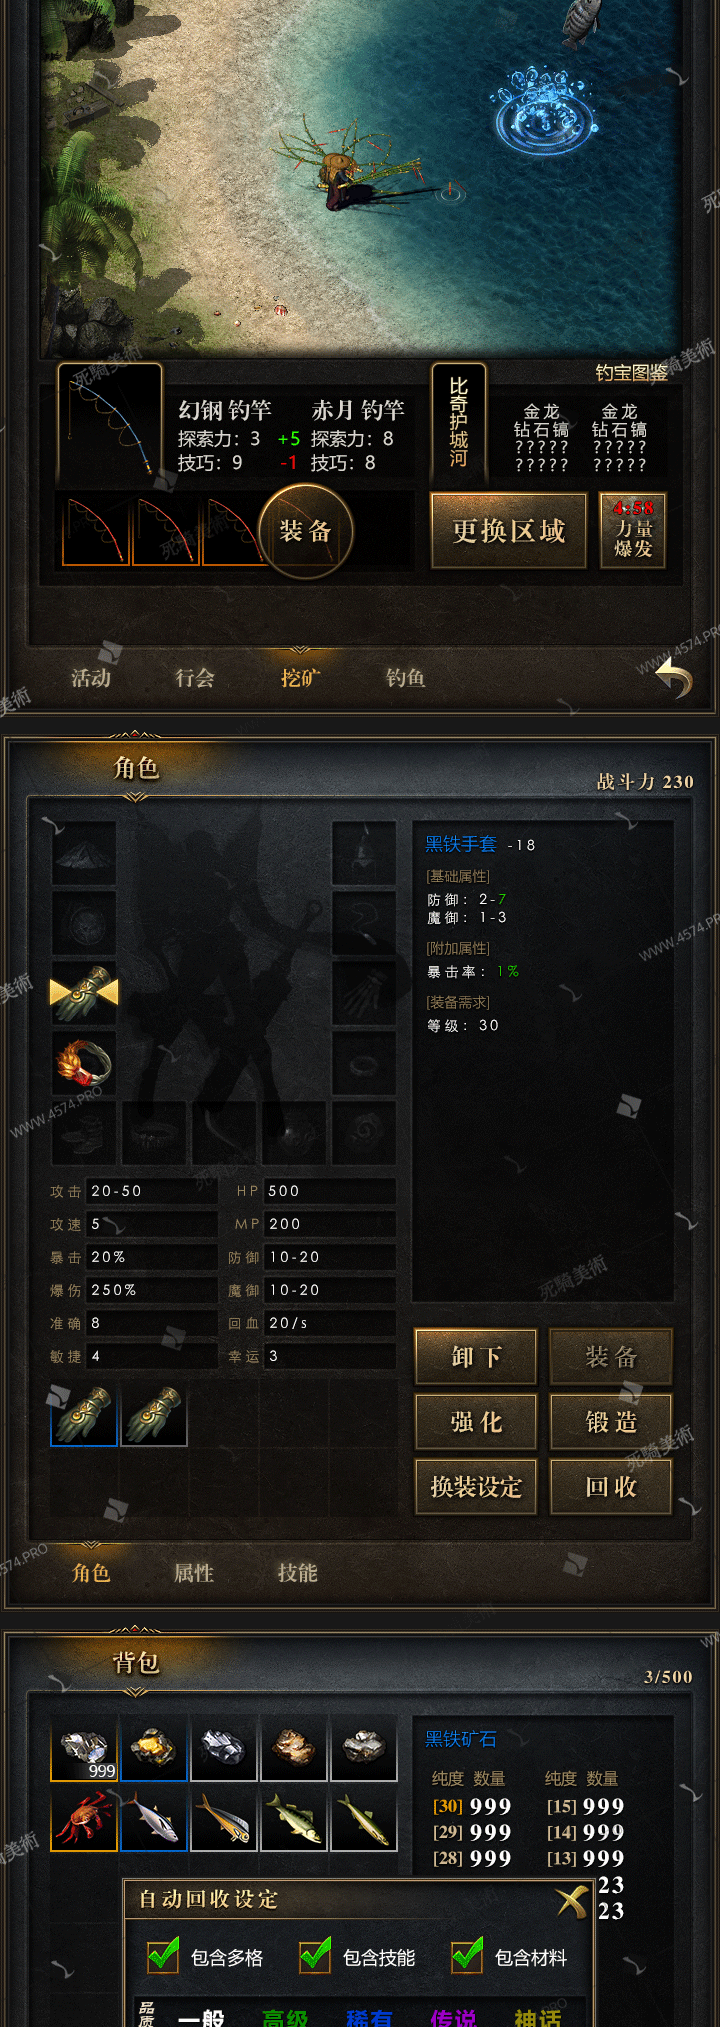Select the tuna fish backpack item
The width and height of the screenshot is (720, 2027).
tap(154, 1817)
